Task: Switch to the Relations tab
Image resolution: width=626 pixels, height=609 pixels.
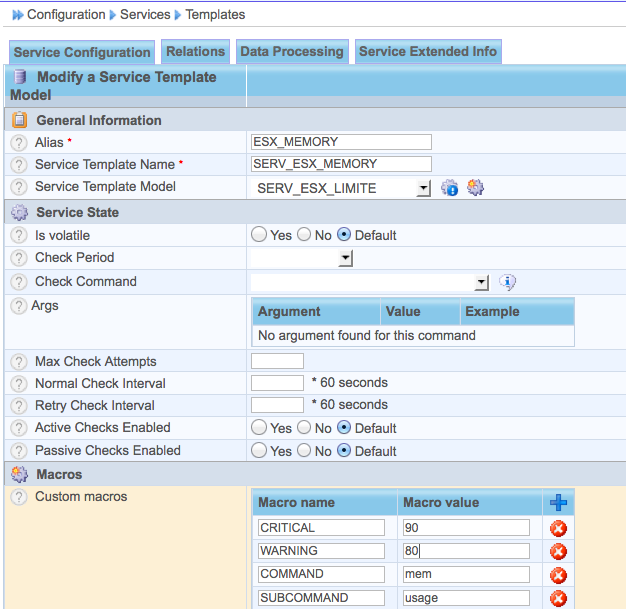Action: tap(195, 52)
